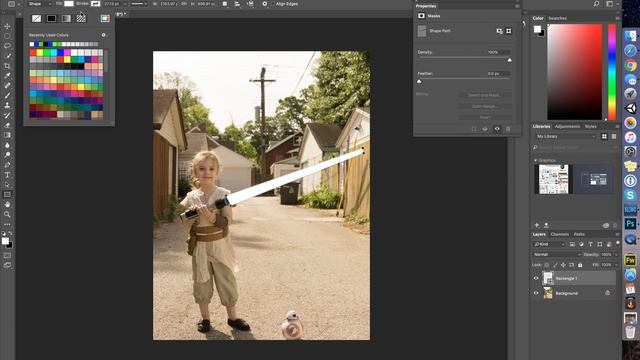Select the Crop tool
This screenshot has height=360, width=640.
point(7,66)
